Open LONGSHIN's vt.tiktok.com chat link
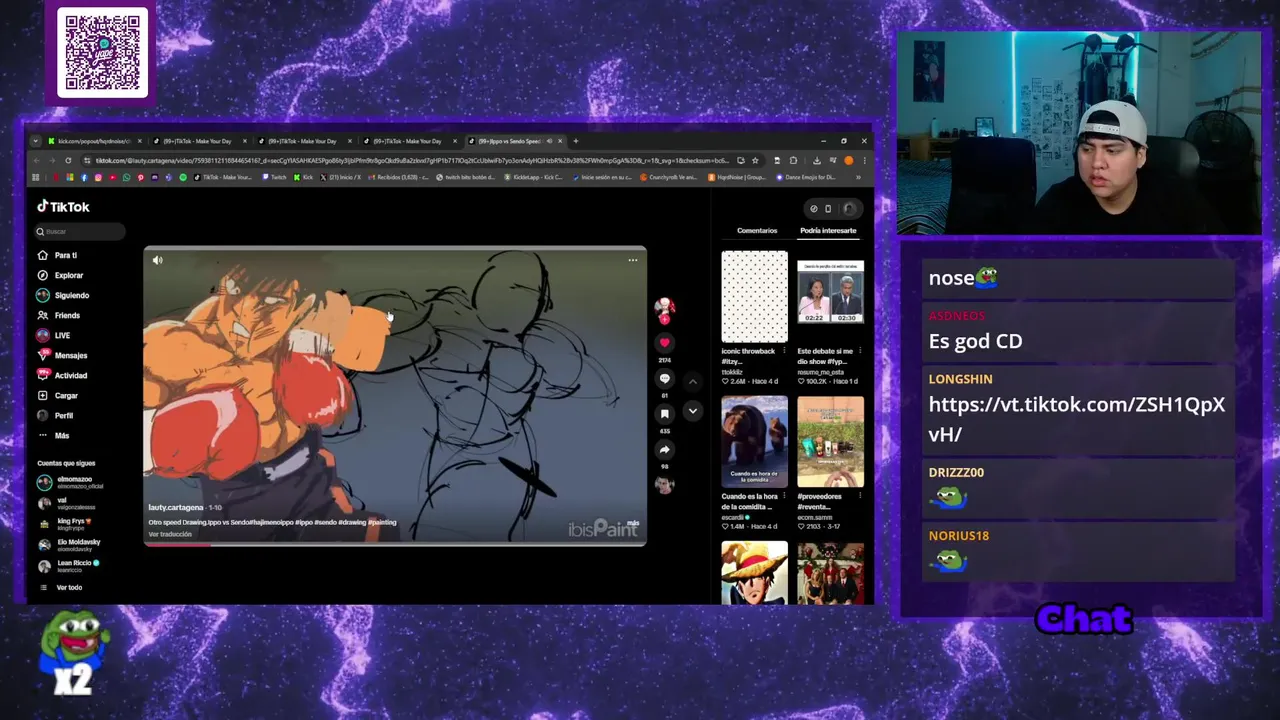The width and height of the screenshot is (1280, 720). (x=1076, y=419)
